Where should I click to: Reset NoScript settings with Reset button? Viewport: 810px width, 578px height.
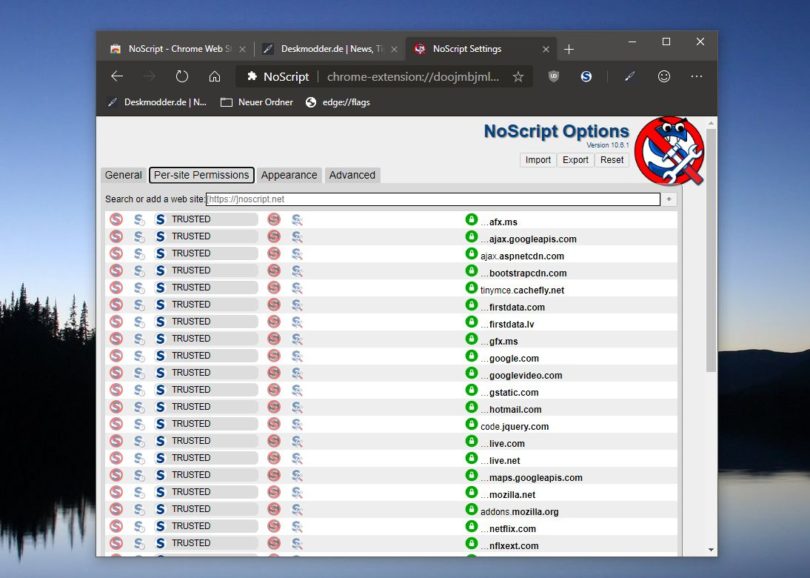[612, 160]
